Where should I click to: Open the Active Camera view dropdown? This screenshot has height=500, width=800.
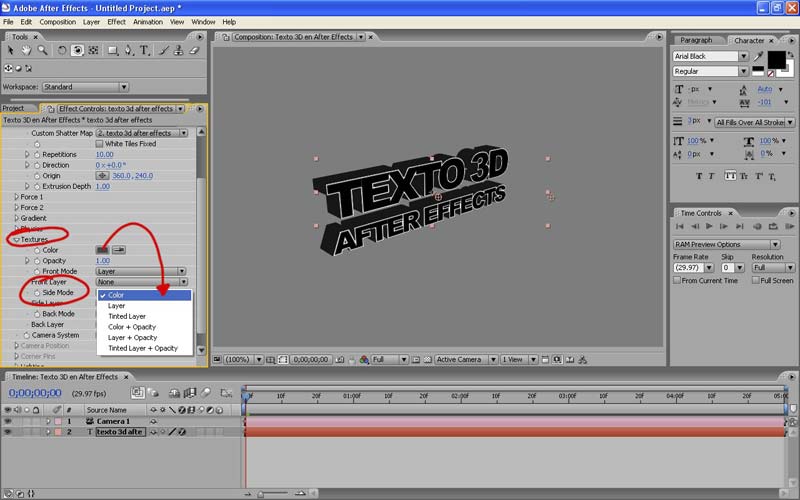(x=465, y=360)
